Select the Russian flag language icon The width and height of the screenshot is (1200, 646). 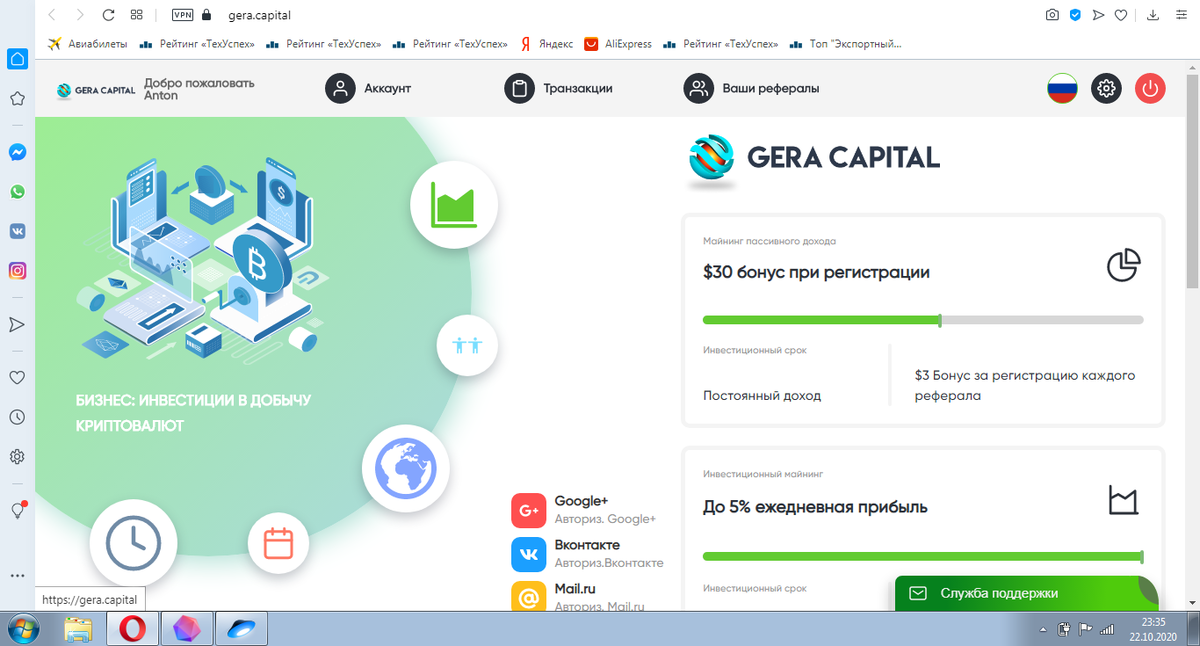click(x=1062, y=88)
